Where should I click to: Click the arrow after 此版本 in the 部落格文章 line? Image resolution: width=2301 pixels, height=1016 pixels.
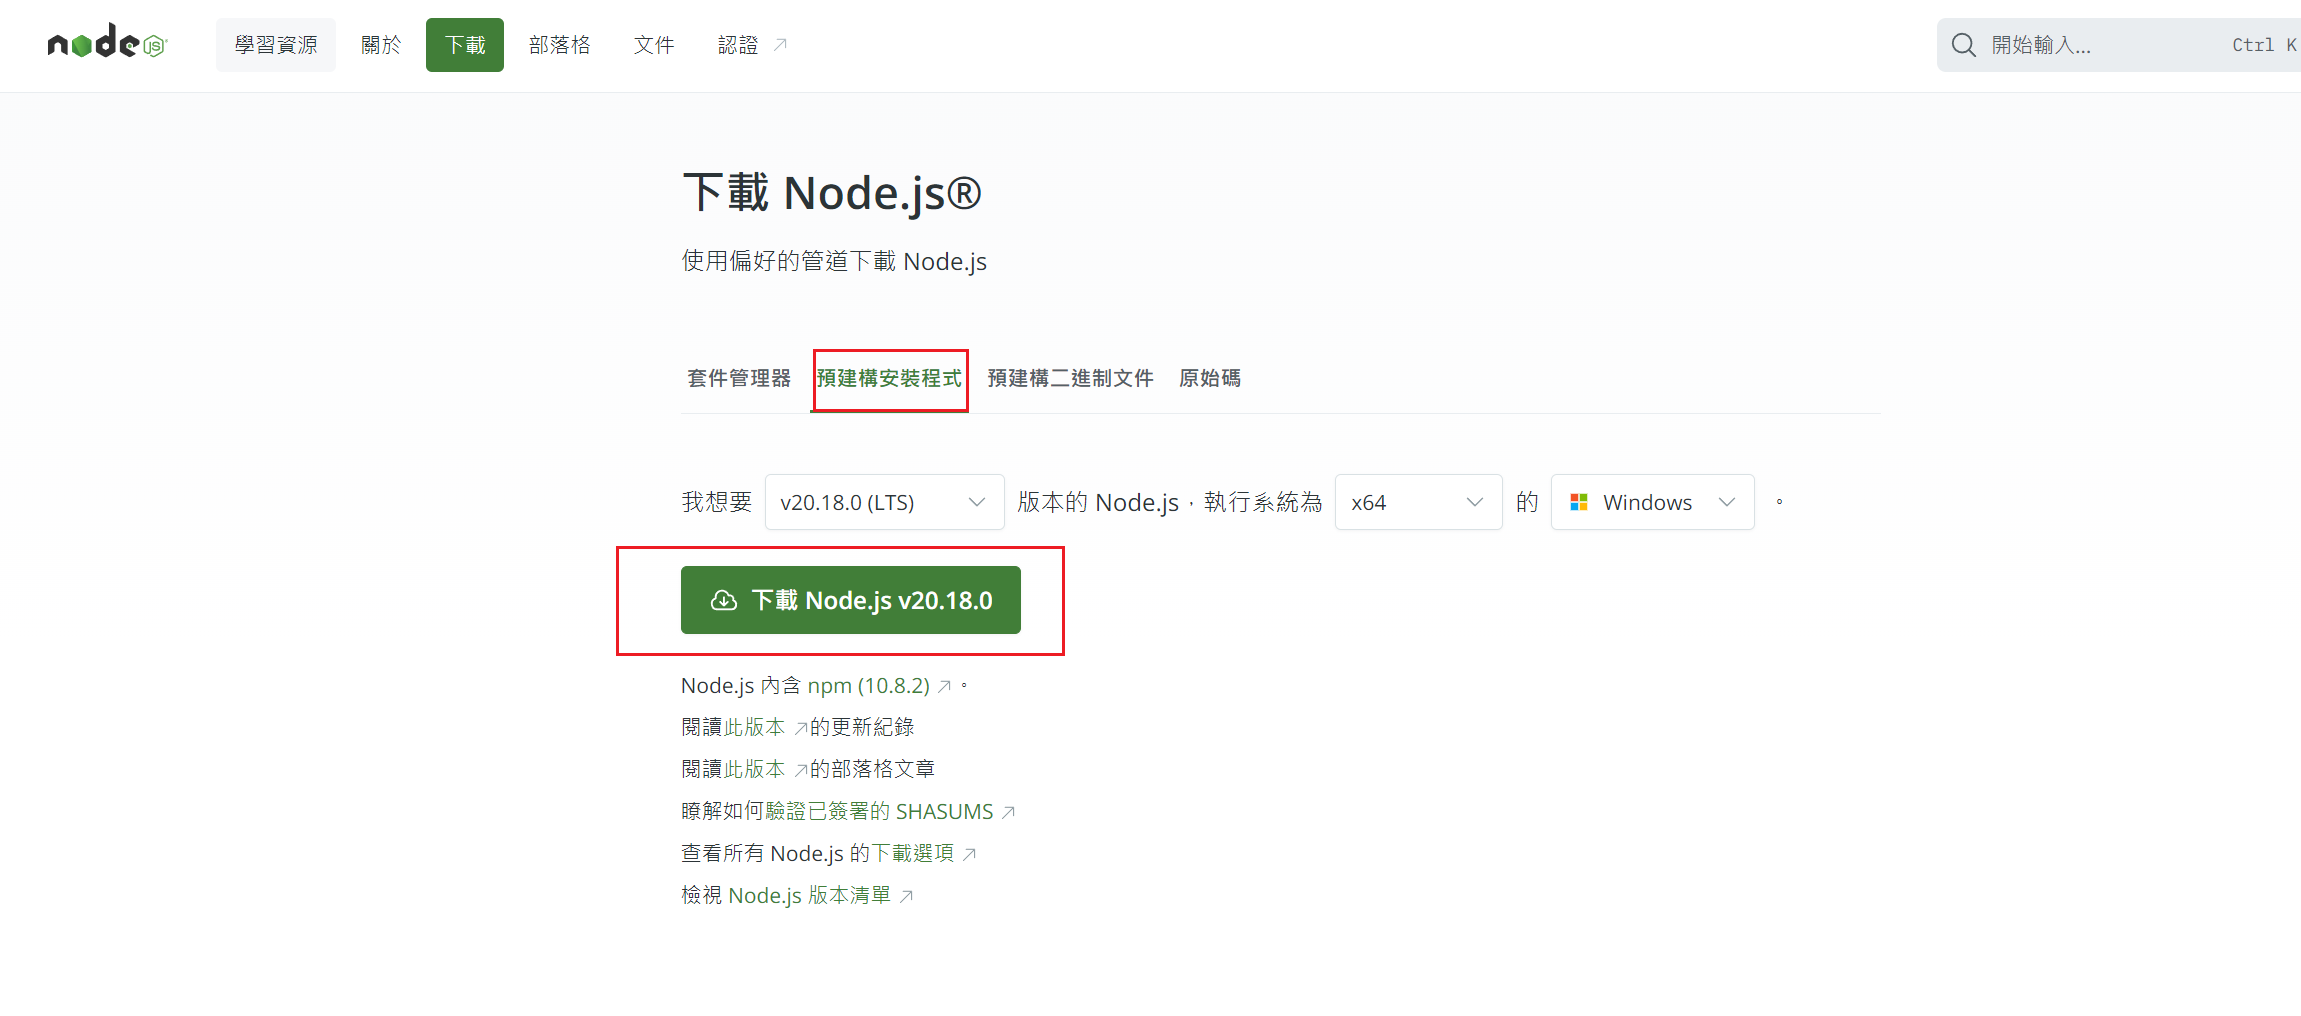click(800, 770)
